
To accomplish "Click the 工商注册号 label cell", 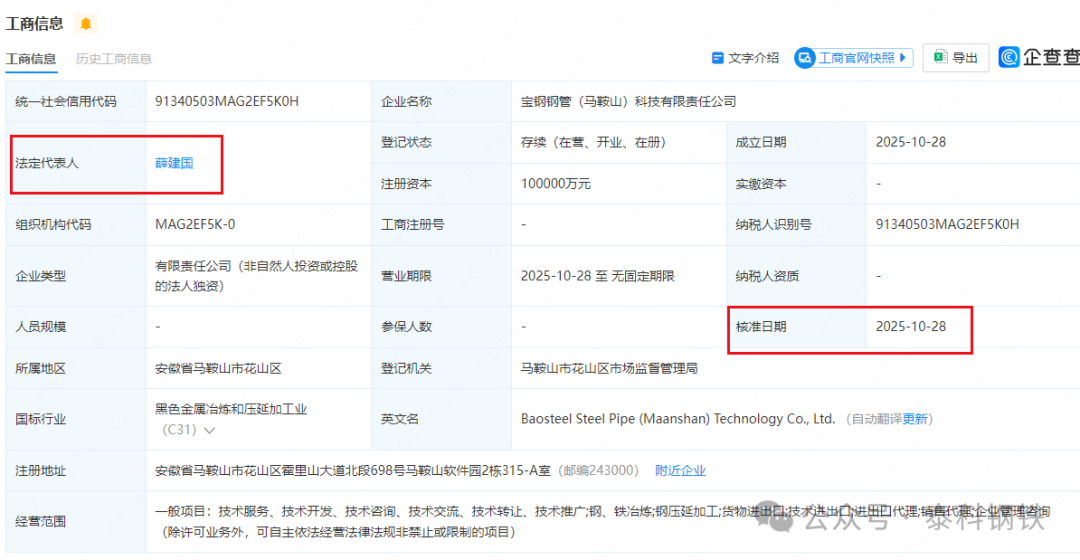I will [442, 225].
